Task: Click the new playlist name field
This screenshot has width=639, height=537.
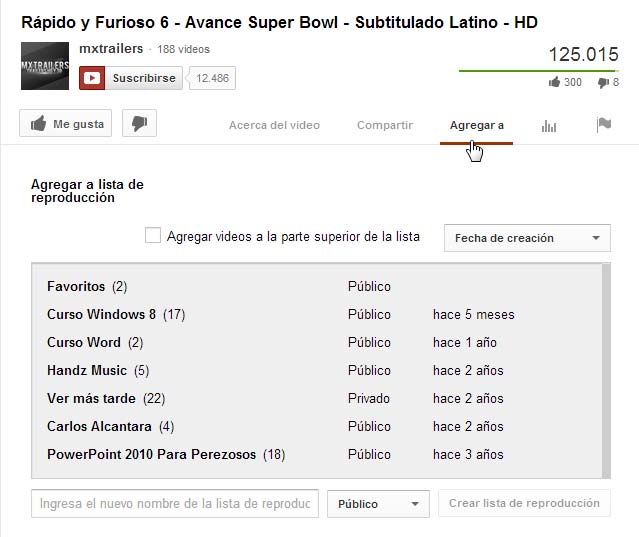Action: pyautogui.click(x=175, y=504)
